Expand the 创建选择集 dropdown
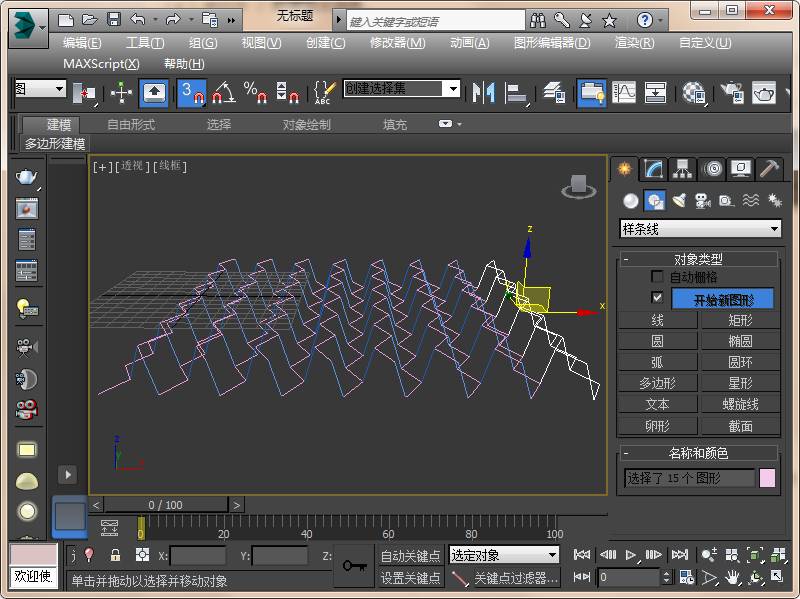800x599 pixels. [452, 89]
